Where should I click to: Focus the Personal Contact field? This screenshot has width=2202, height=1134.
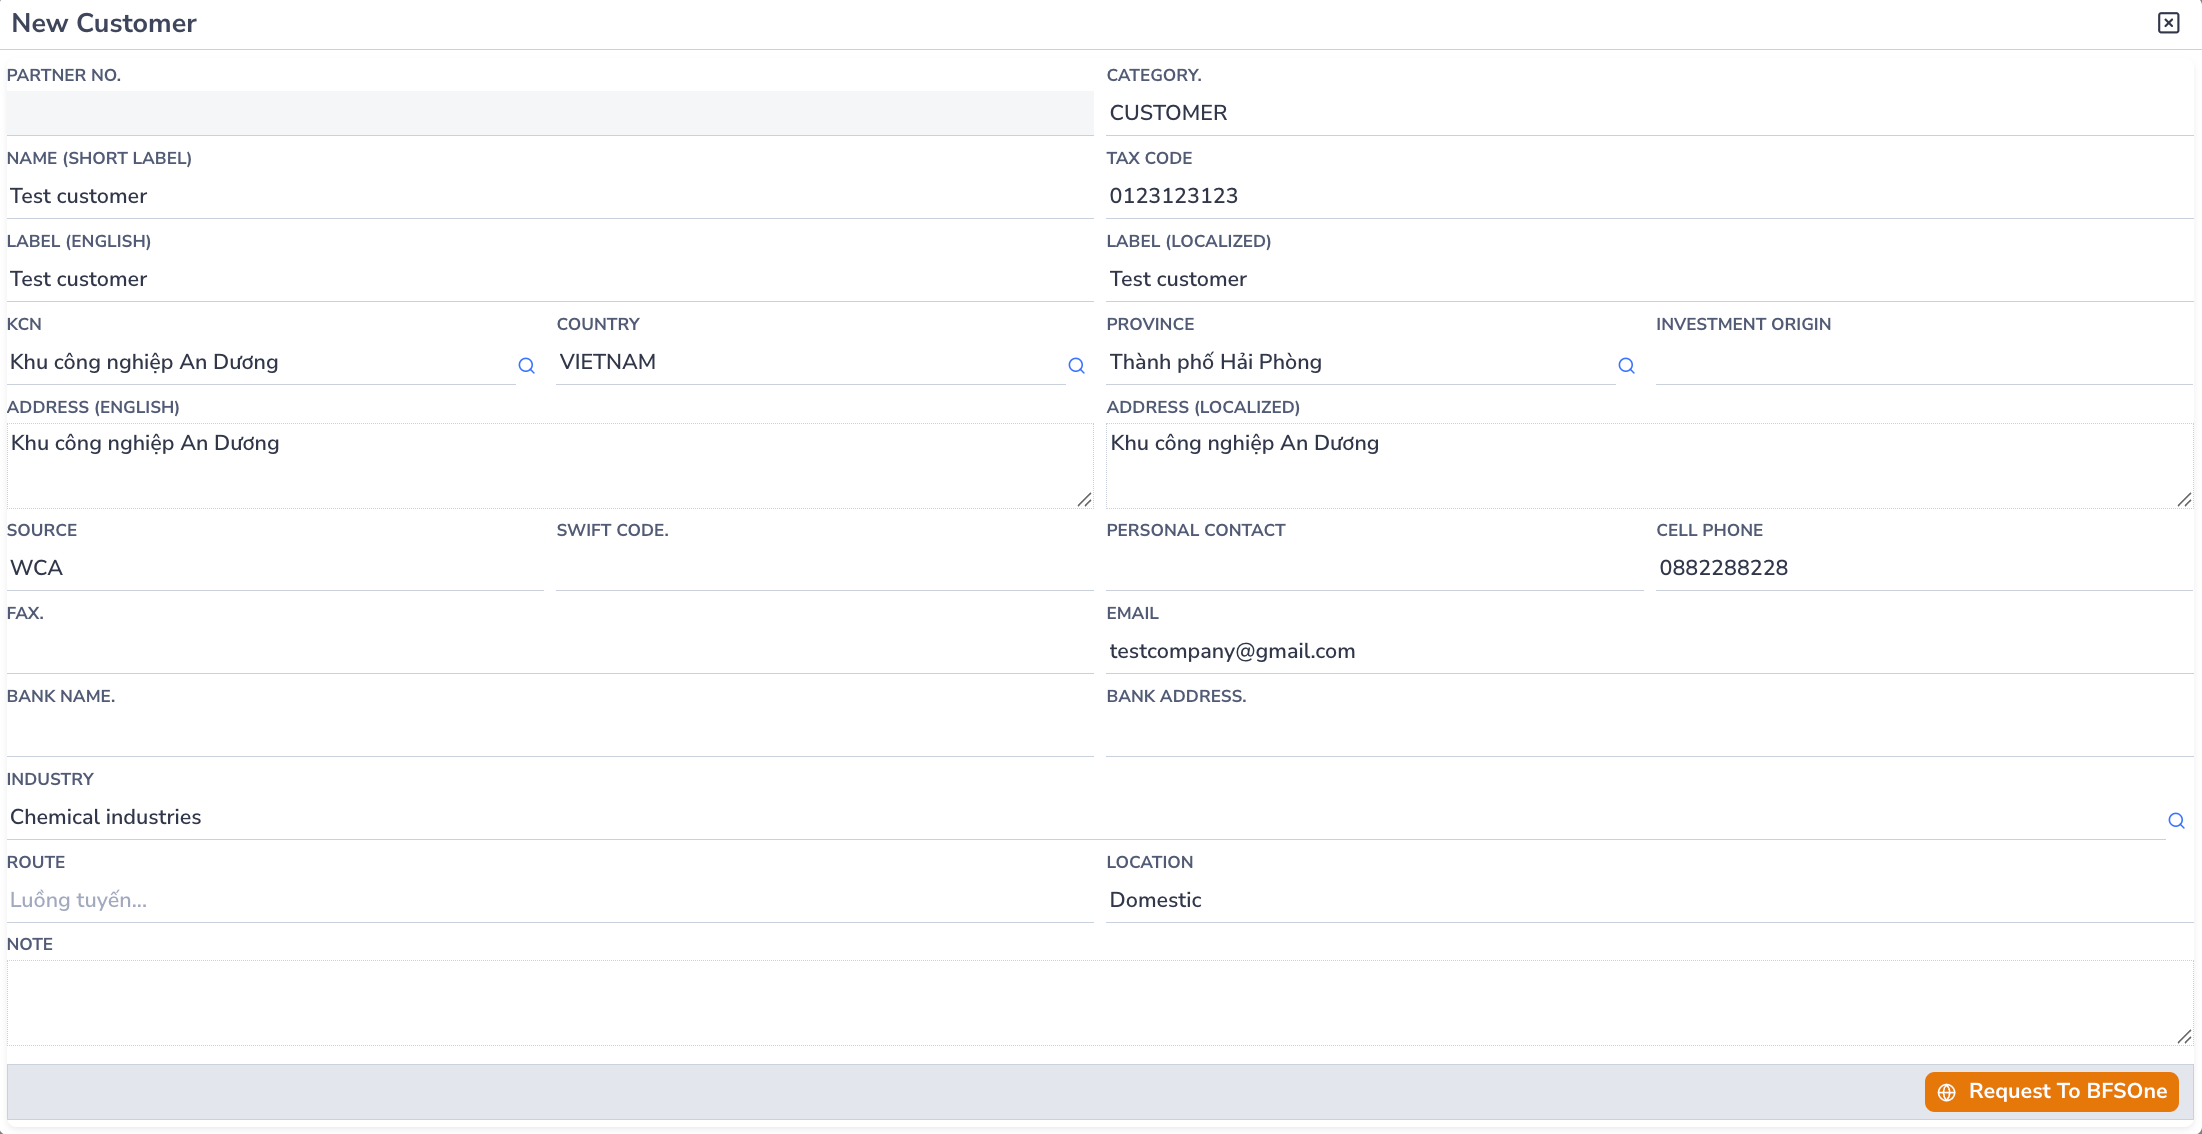[x=1374, y=568]
